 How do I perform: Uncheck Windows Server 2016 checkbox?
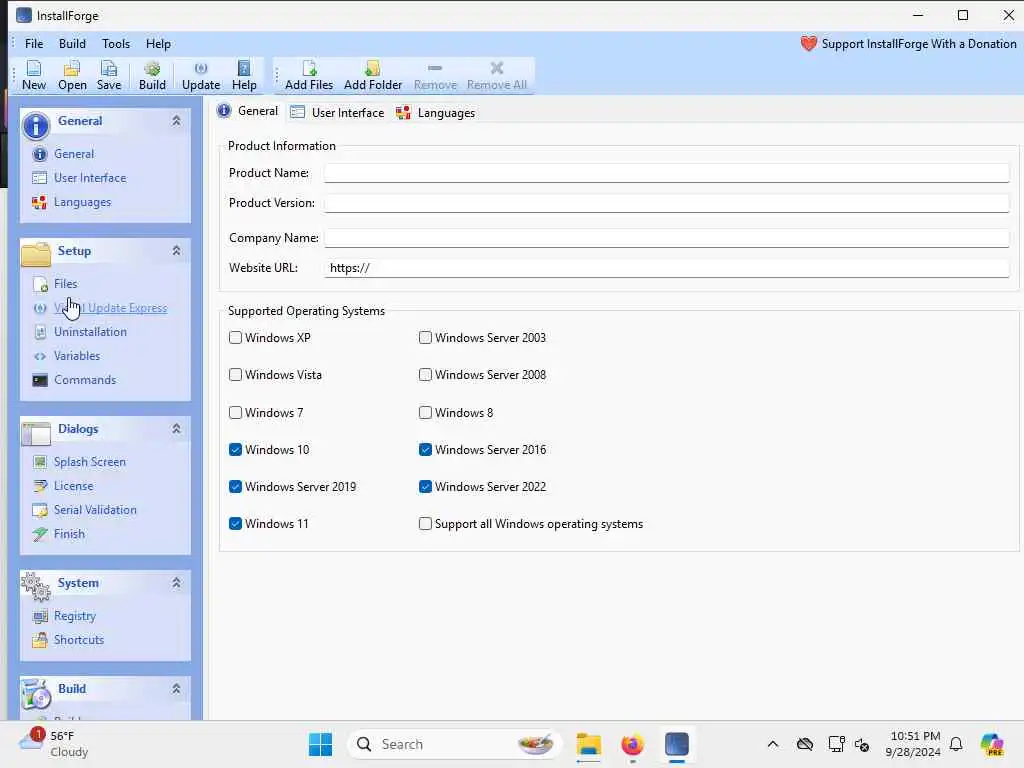(x=425, y=450)
